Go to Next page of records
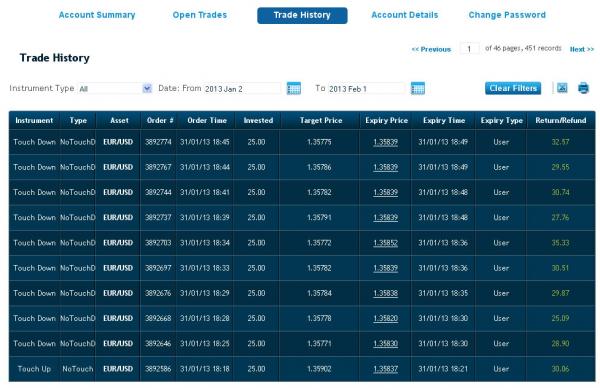Image resolution: width=600 pixels, height=388 pixels. pos(582,49)
